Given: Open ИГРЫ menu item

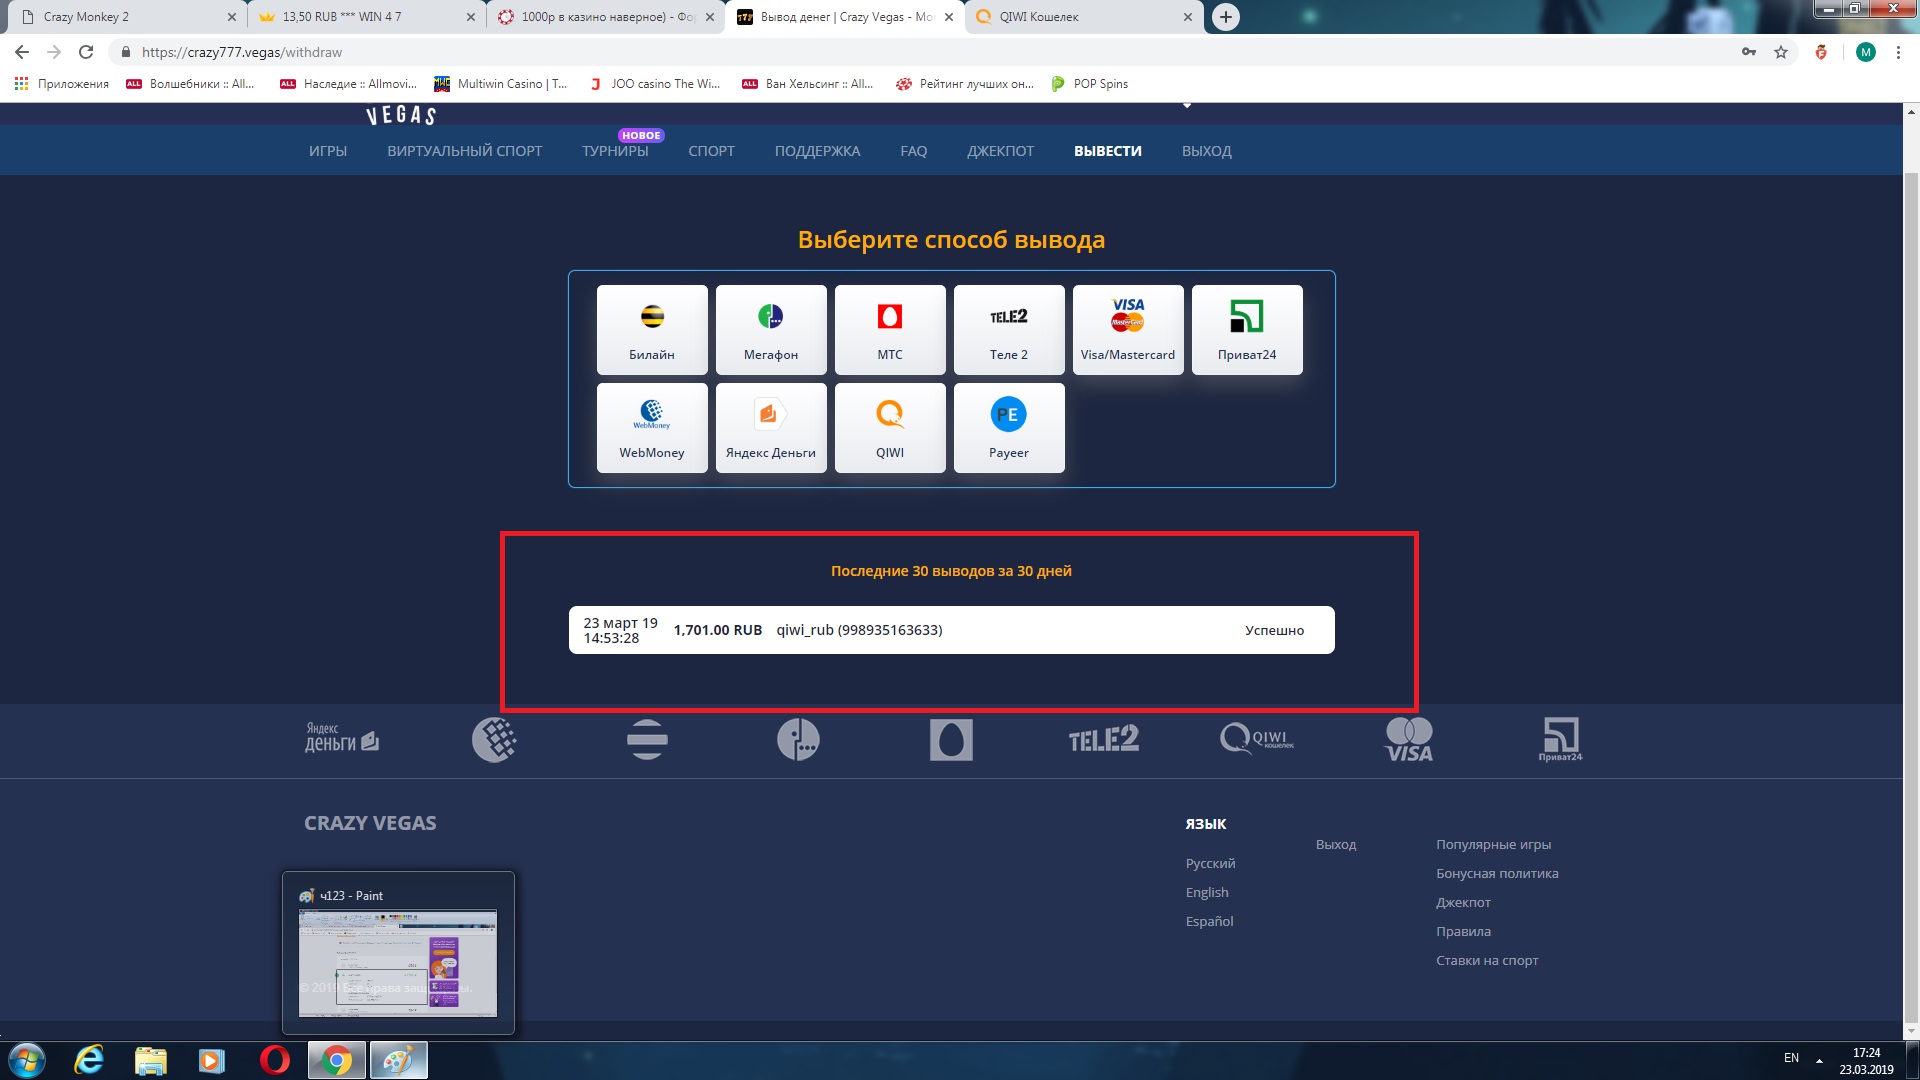Looking at the screenshot, I should tap(328, 151).
